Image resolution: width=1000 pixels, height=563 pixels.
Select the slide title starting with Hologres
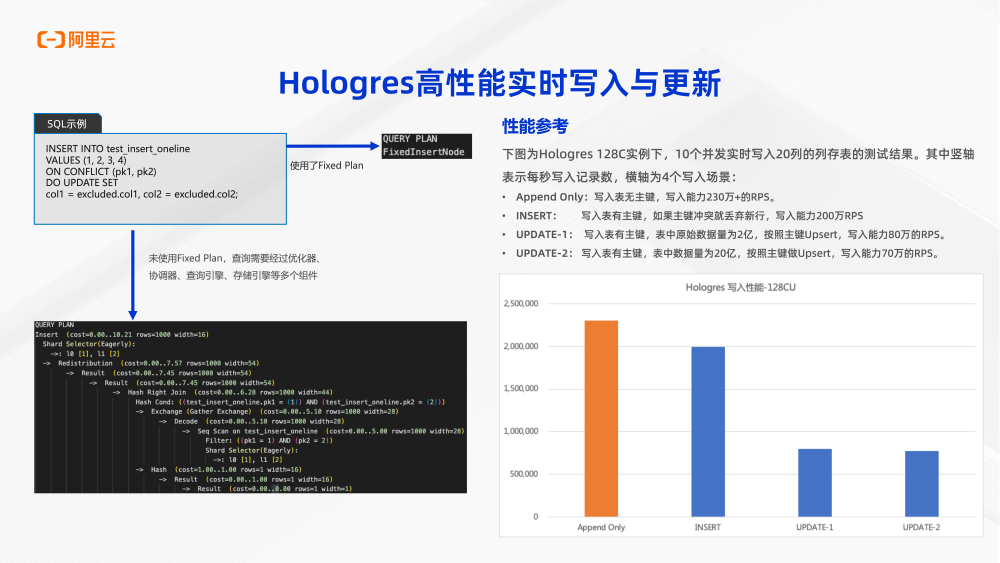click(499, 83)
